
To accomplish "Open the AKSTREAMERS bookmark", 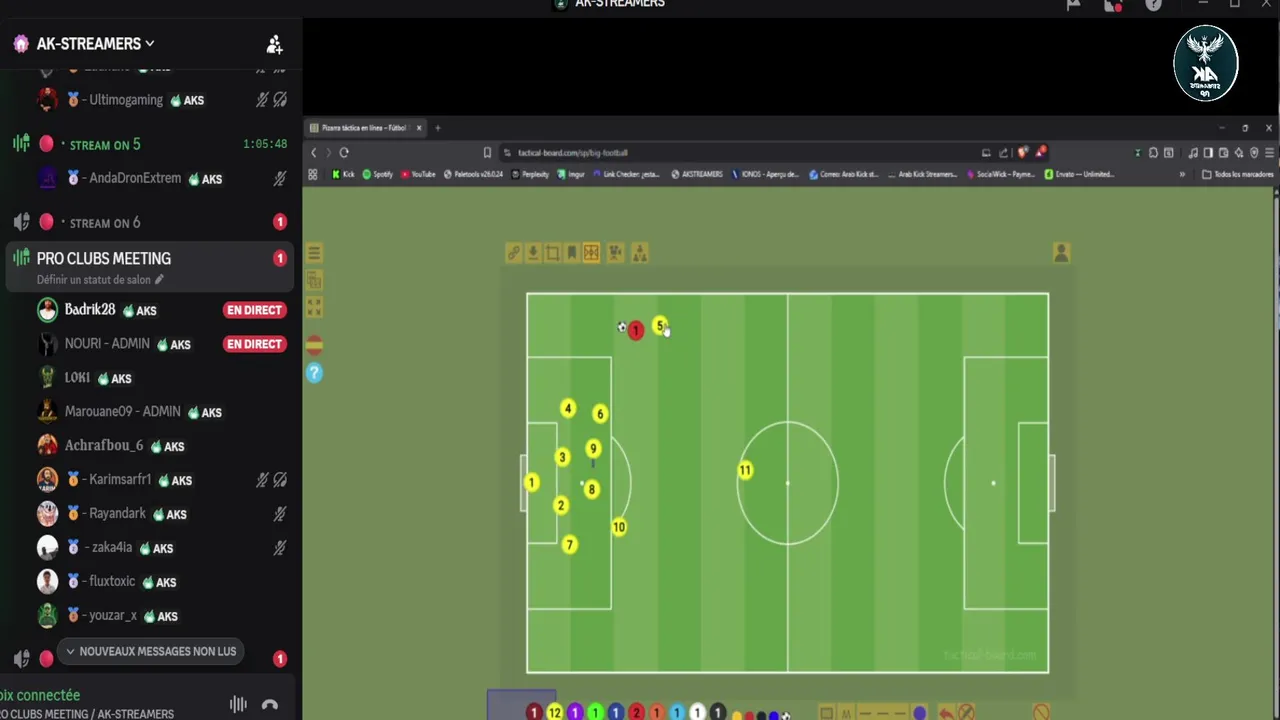I will coord(697,174).
